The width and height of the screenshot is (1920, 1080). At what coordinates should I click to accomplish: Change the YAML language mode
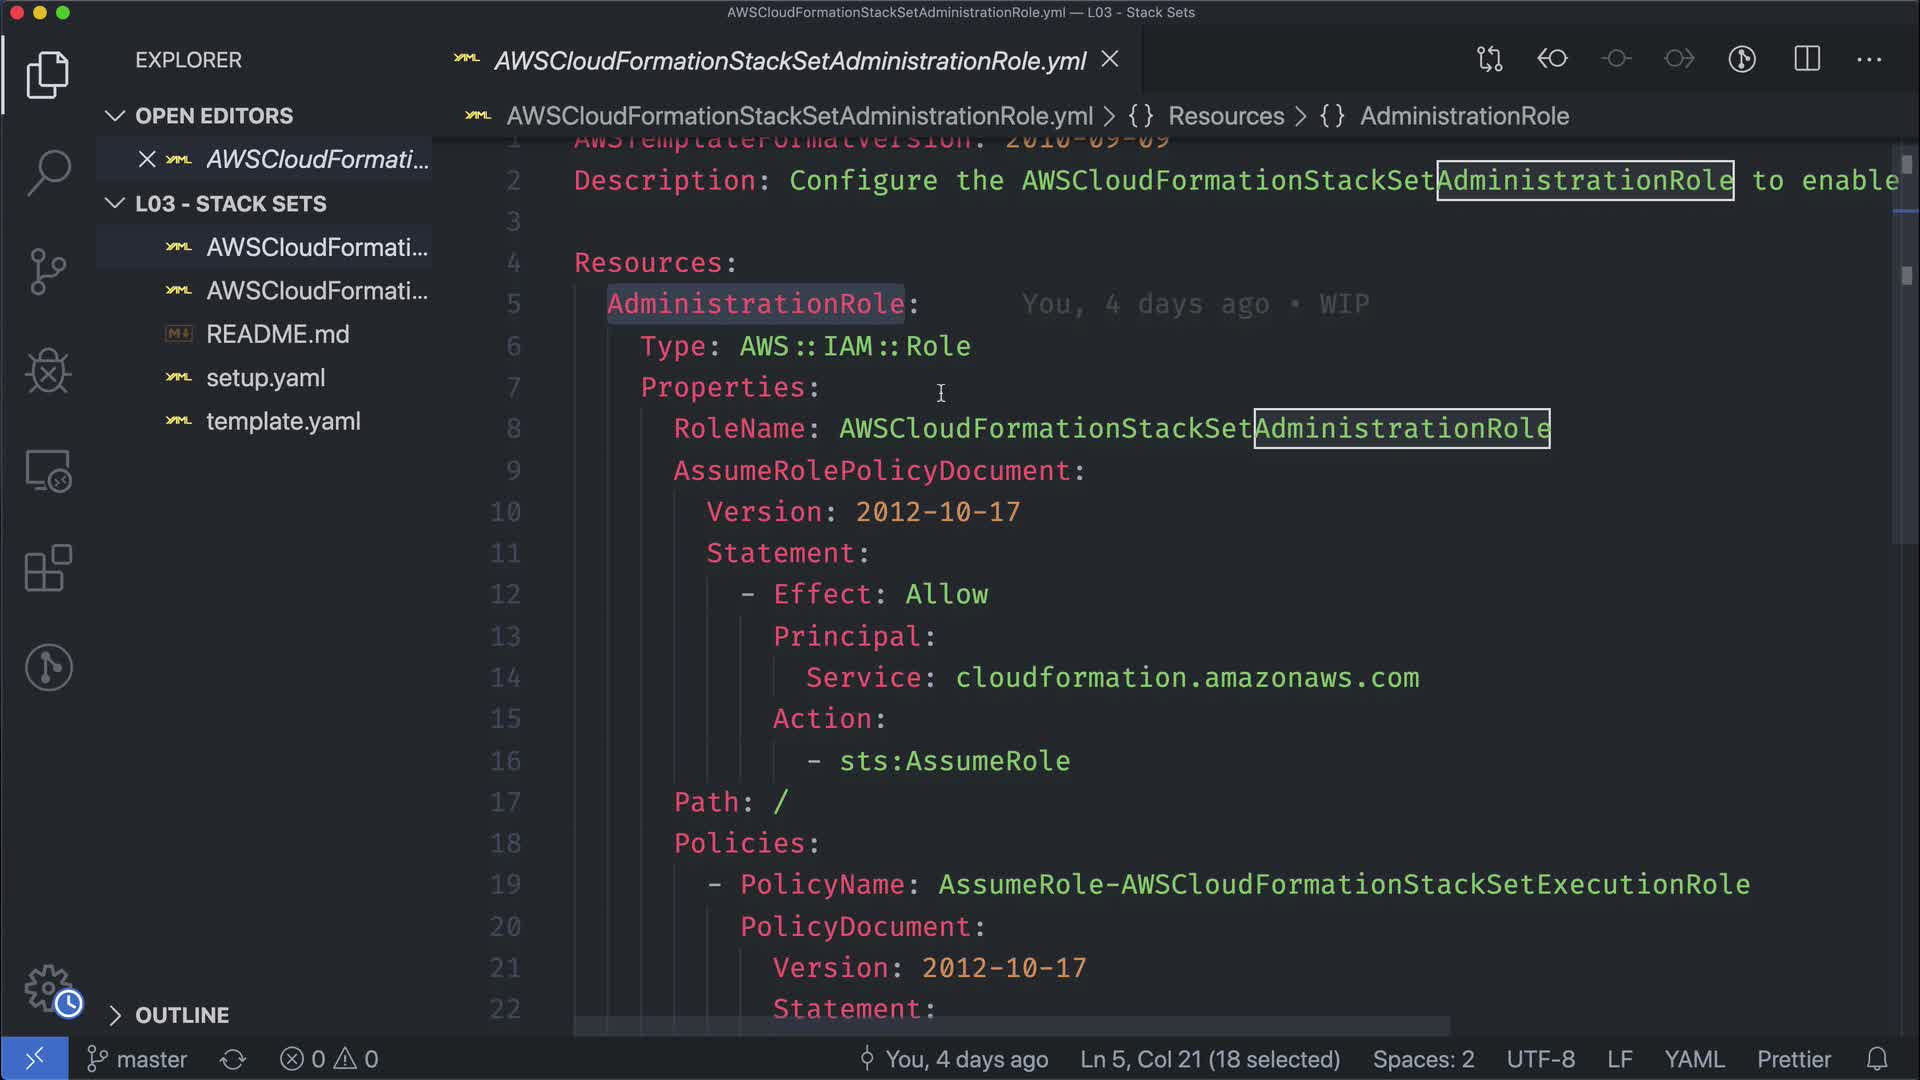point(1694,1059)
